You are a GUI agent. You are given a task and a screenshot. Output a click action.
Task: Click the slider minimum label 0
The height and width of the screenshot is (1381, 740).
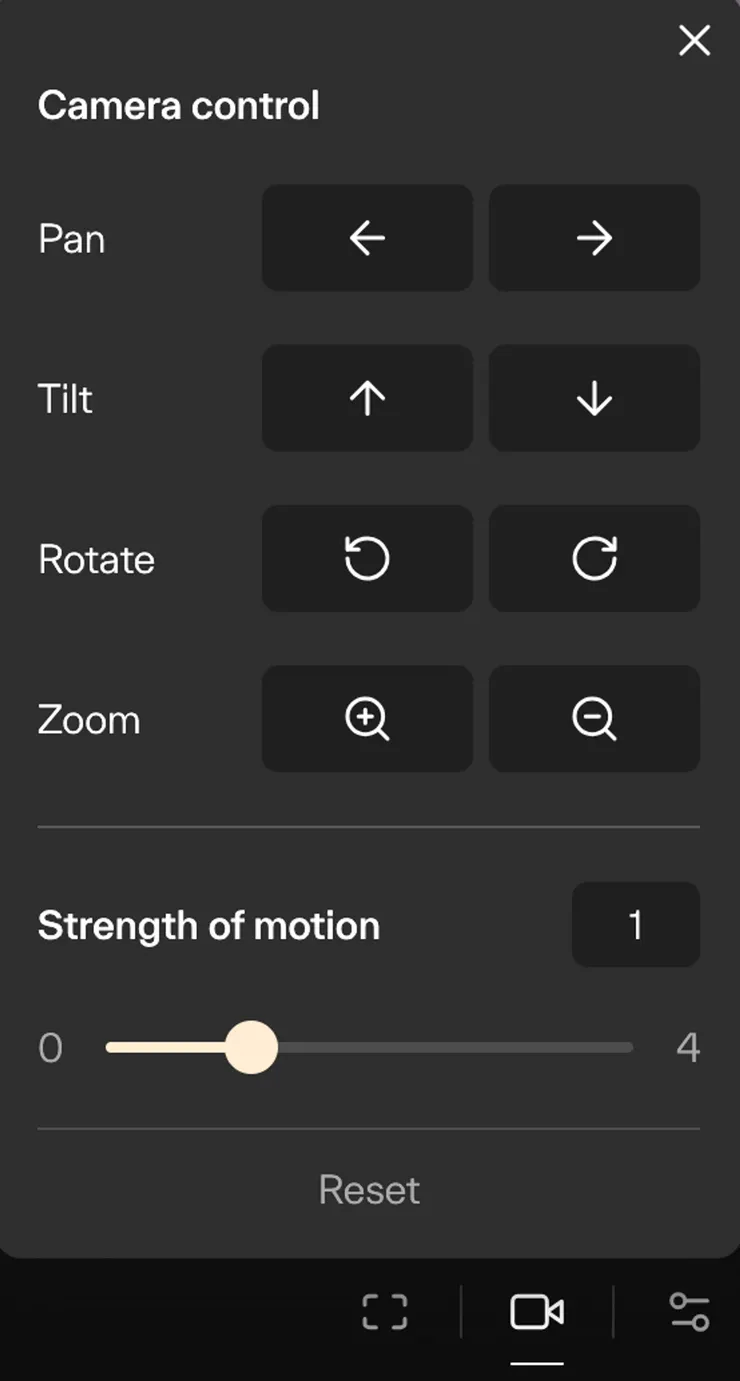pos(50,1048)
